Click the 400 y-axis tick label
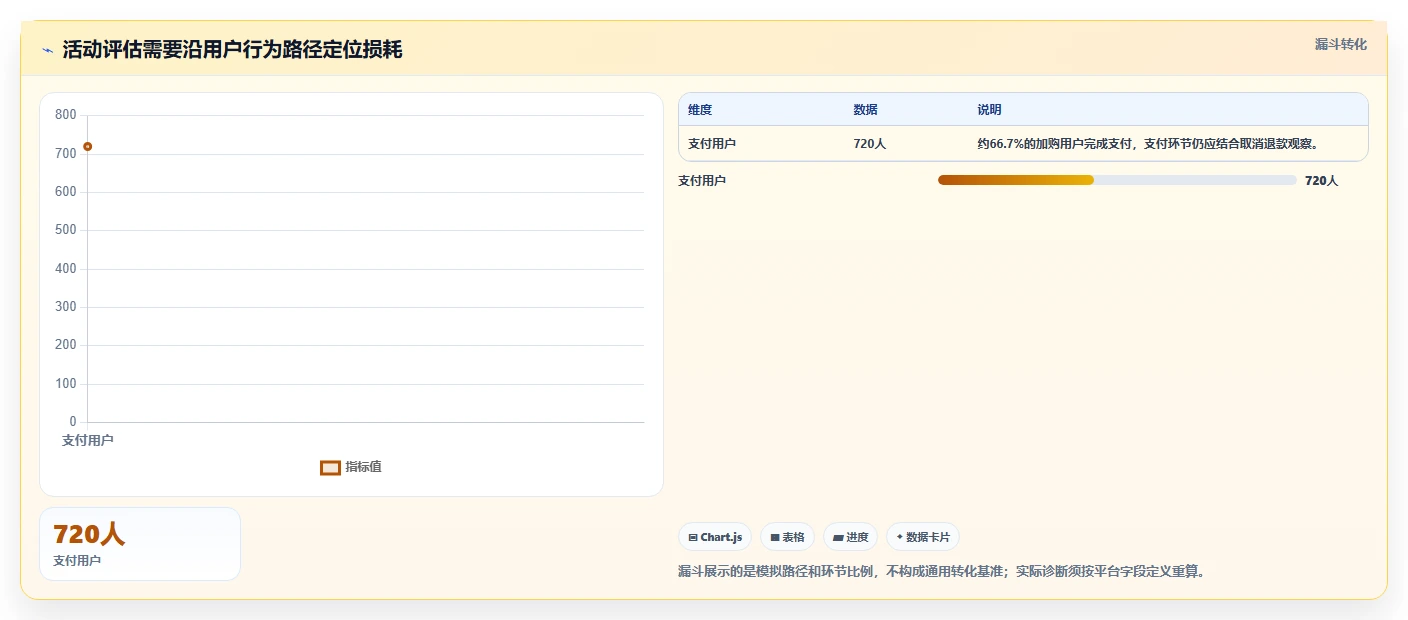Viewport: 1408px width, 620px height. click(66, 269)
